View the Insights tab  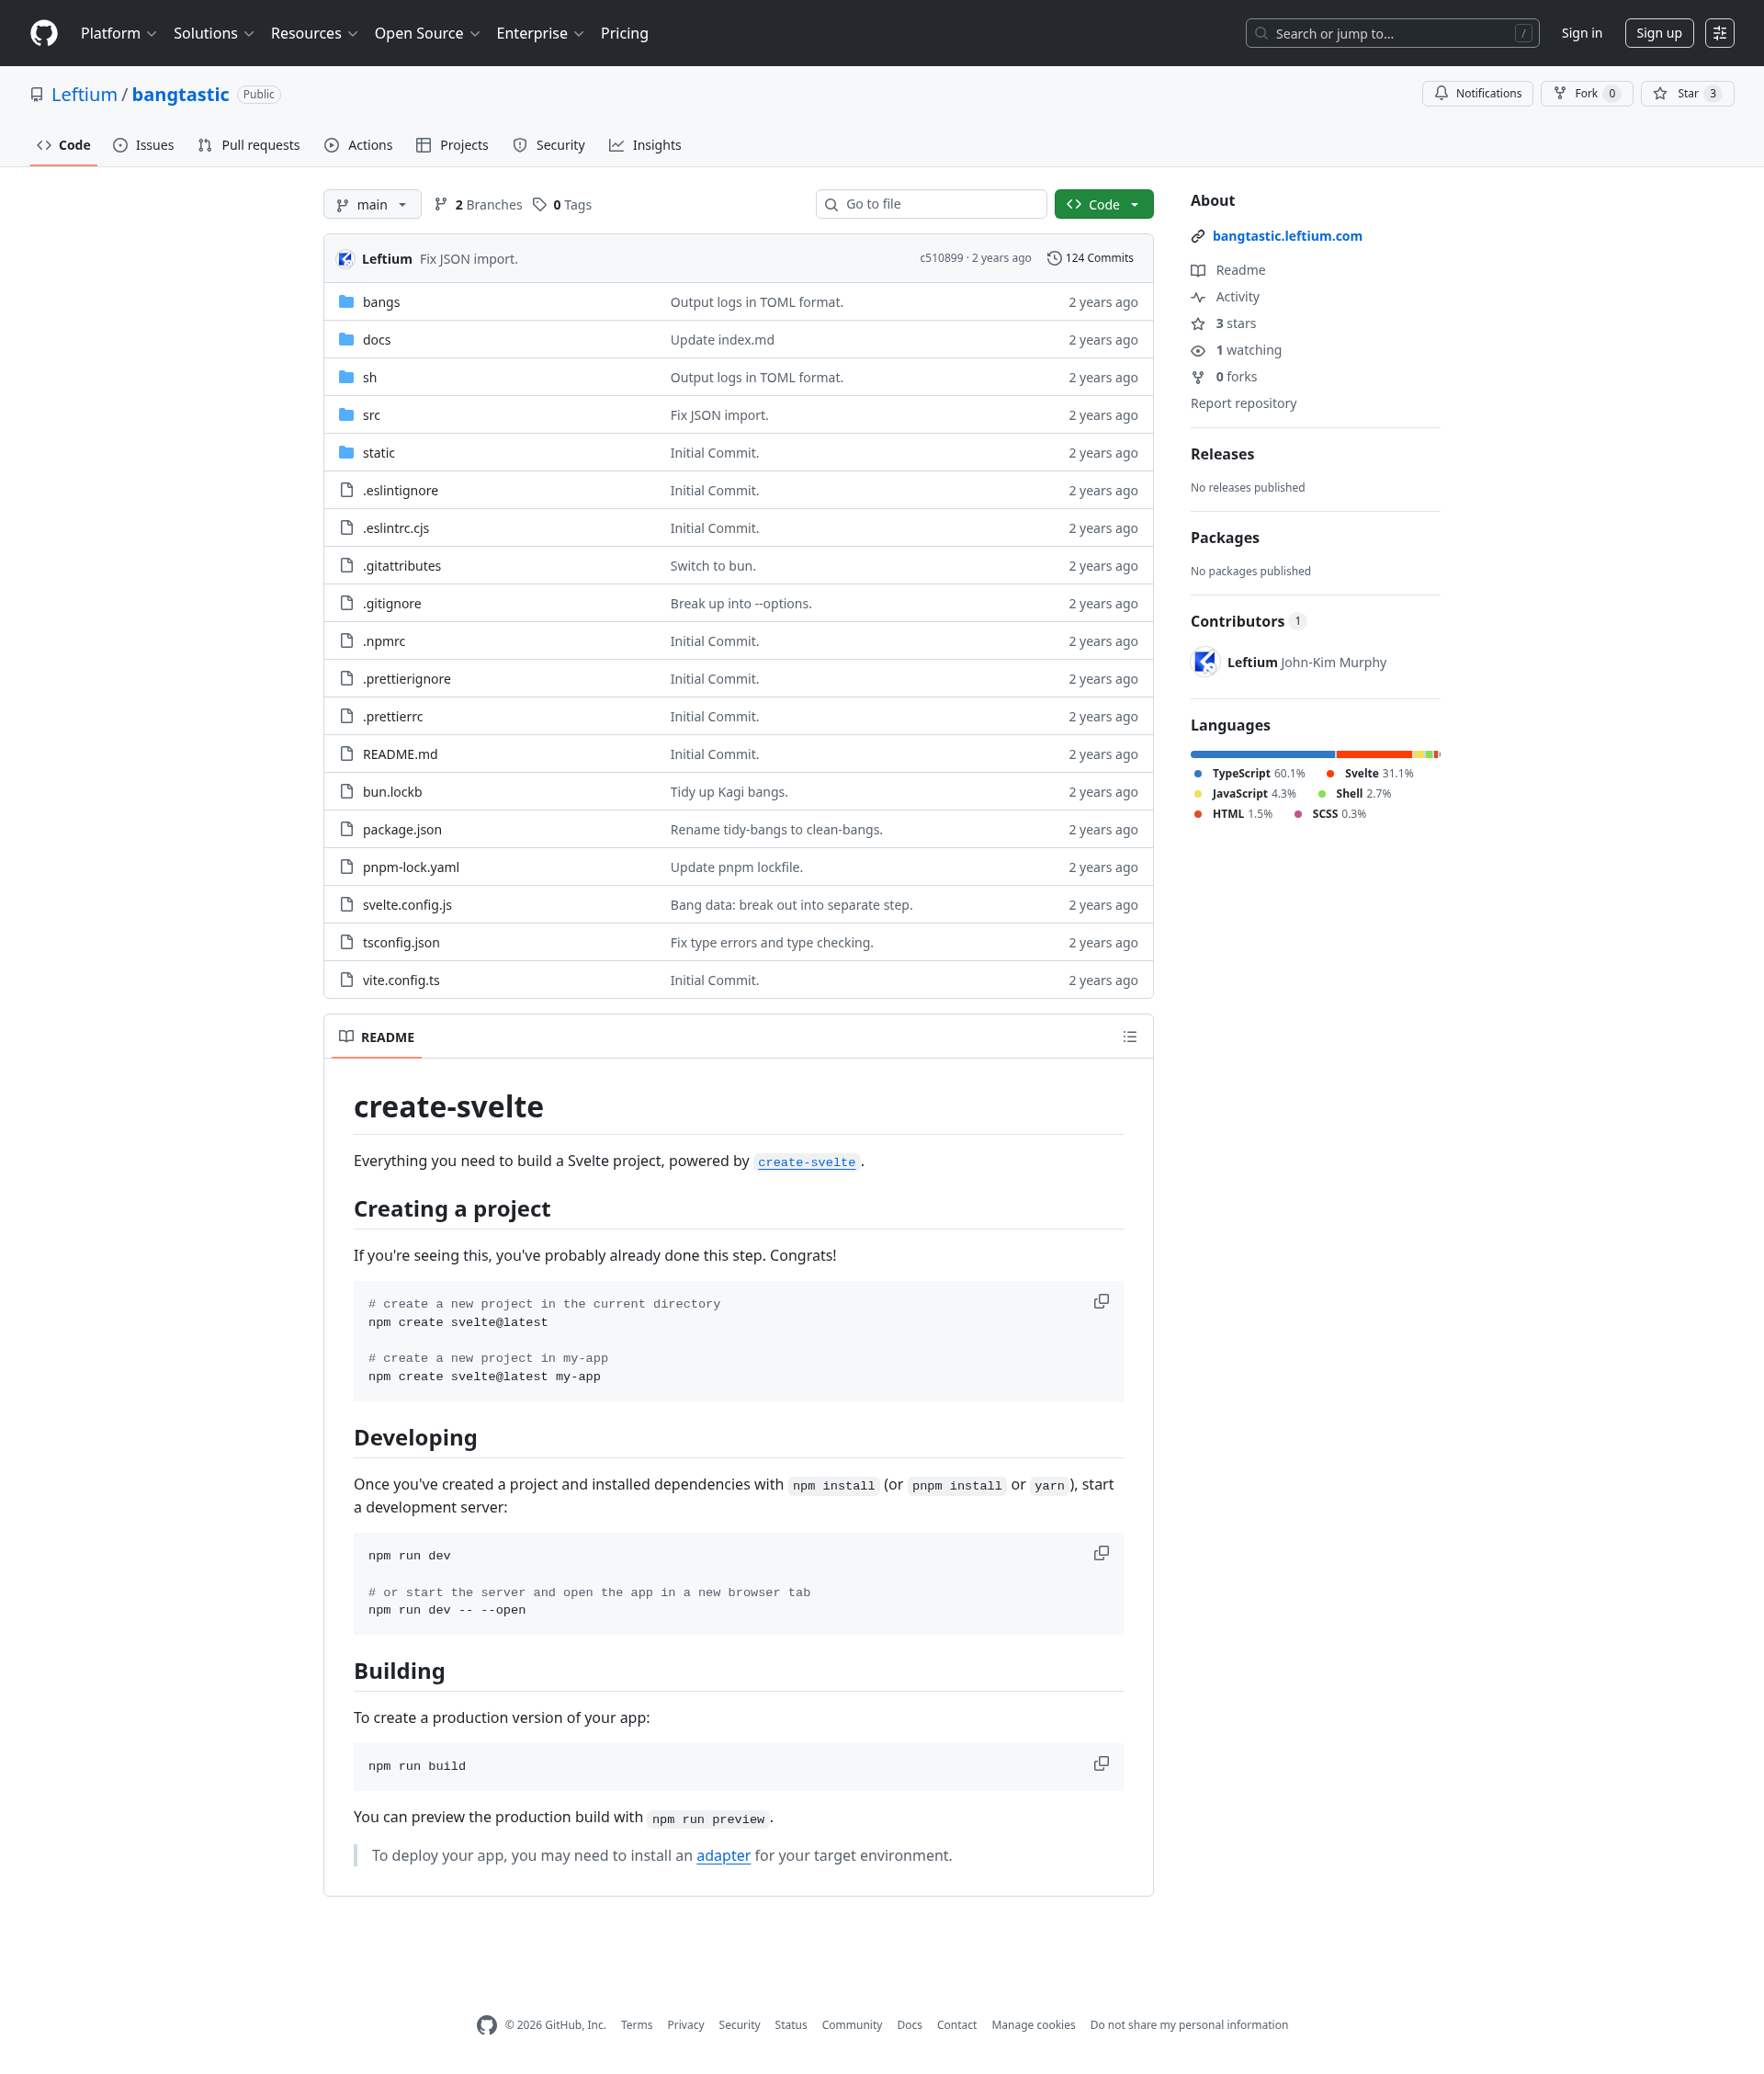(645, 145)
